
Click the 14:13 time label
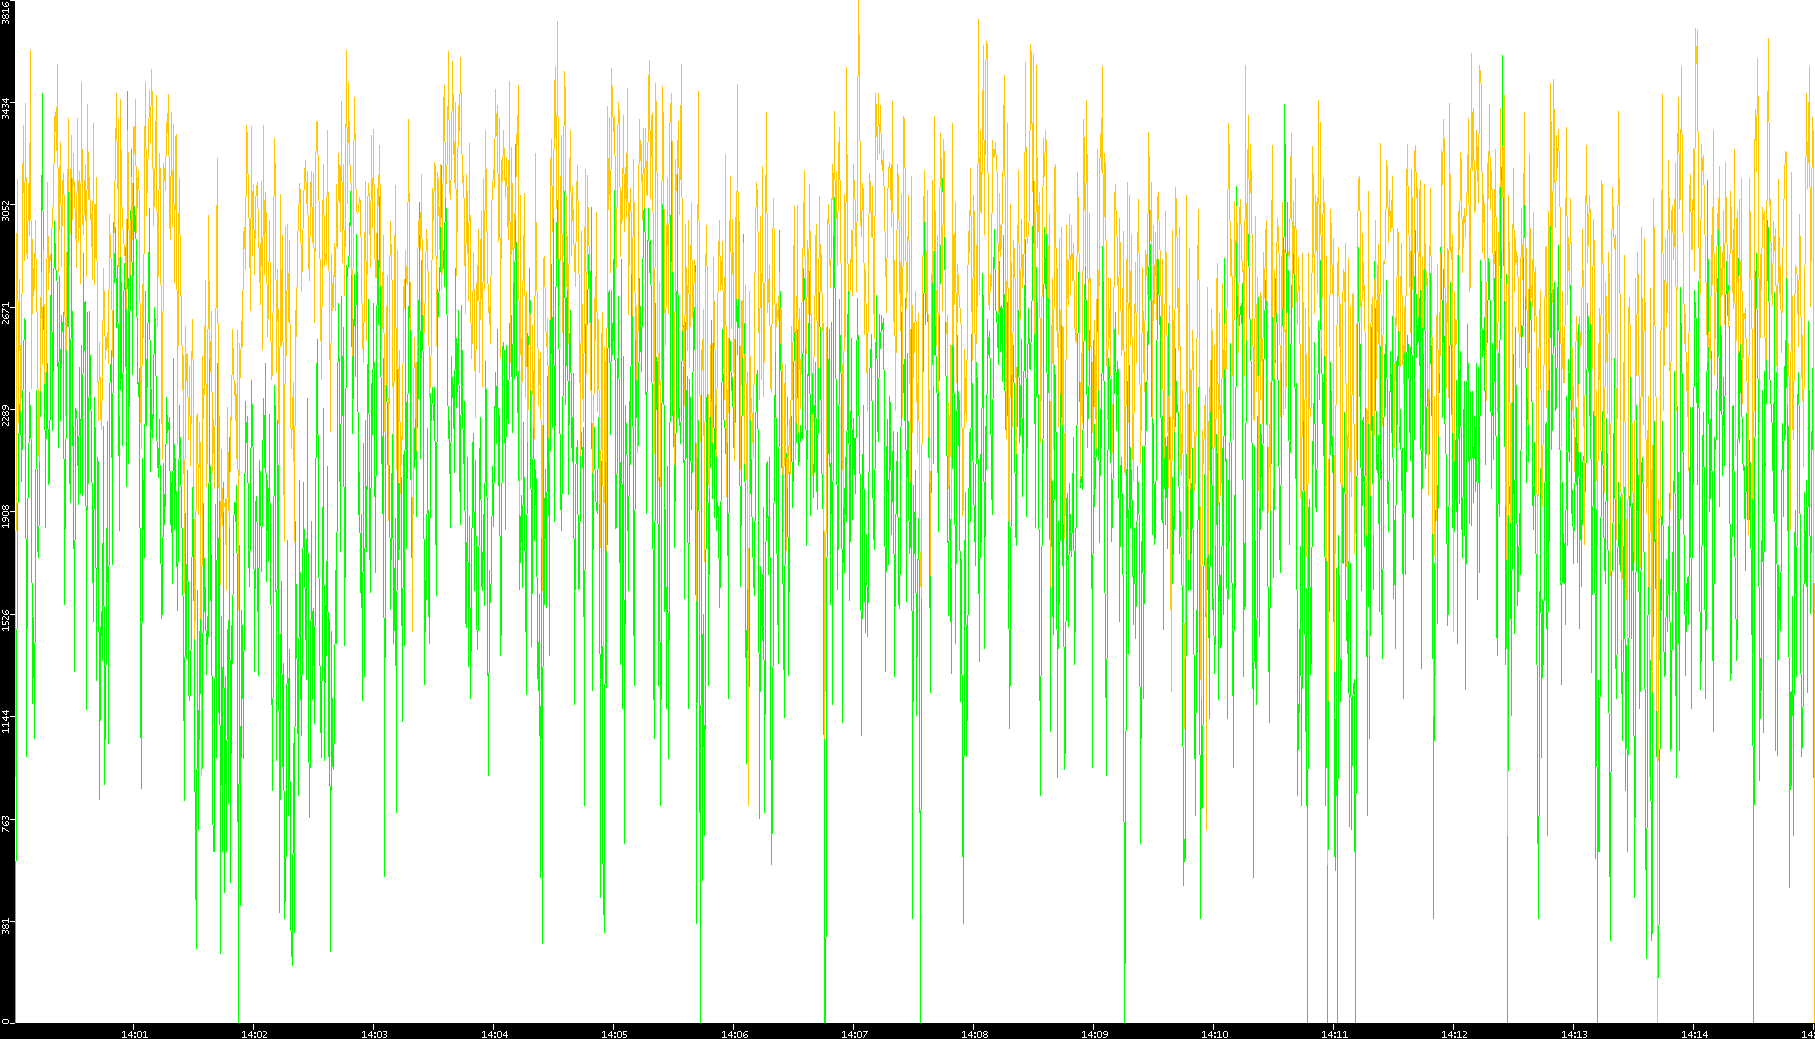pos(1574,1034)
